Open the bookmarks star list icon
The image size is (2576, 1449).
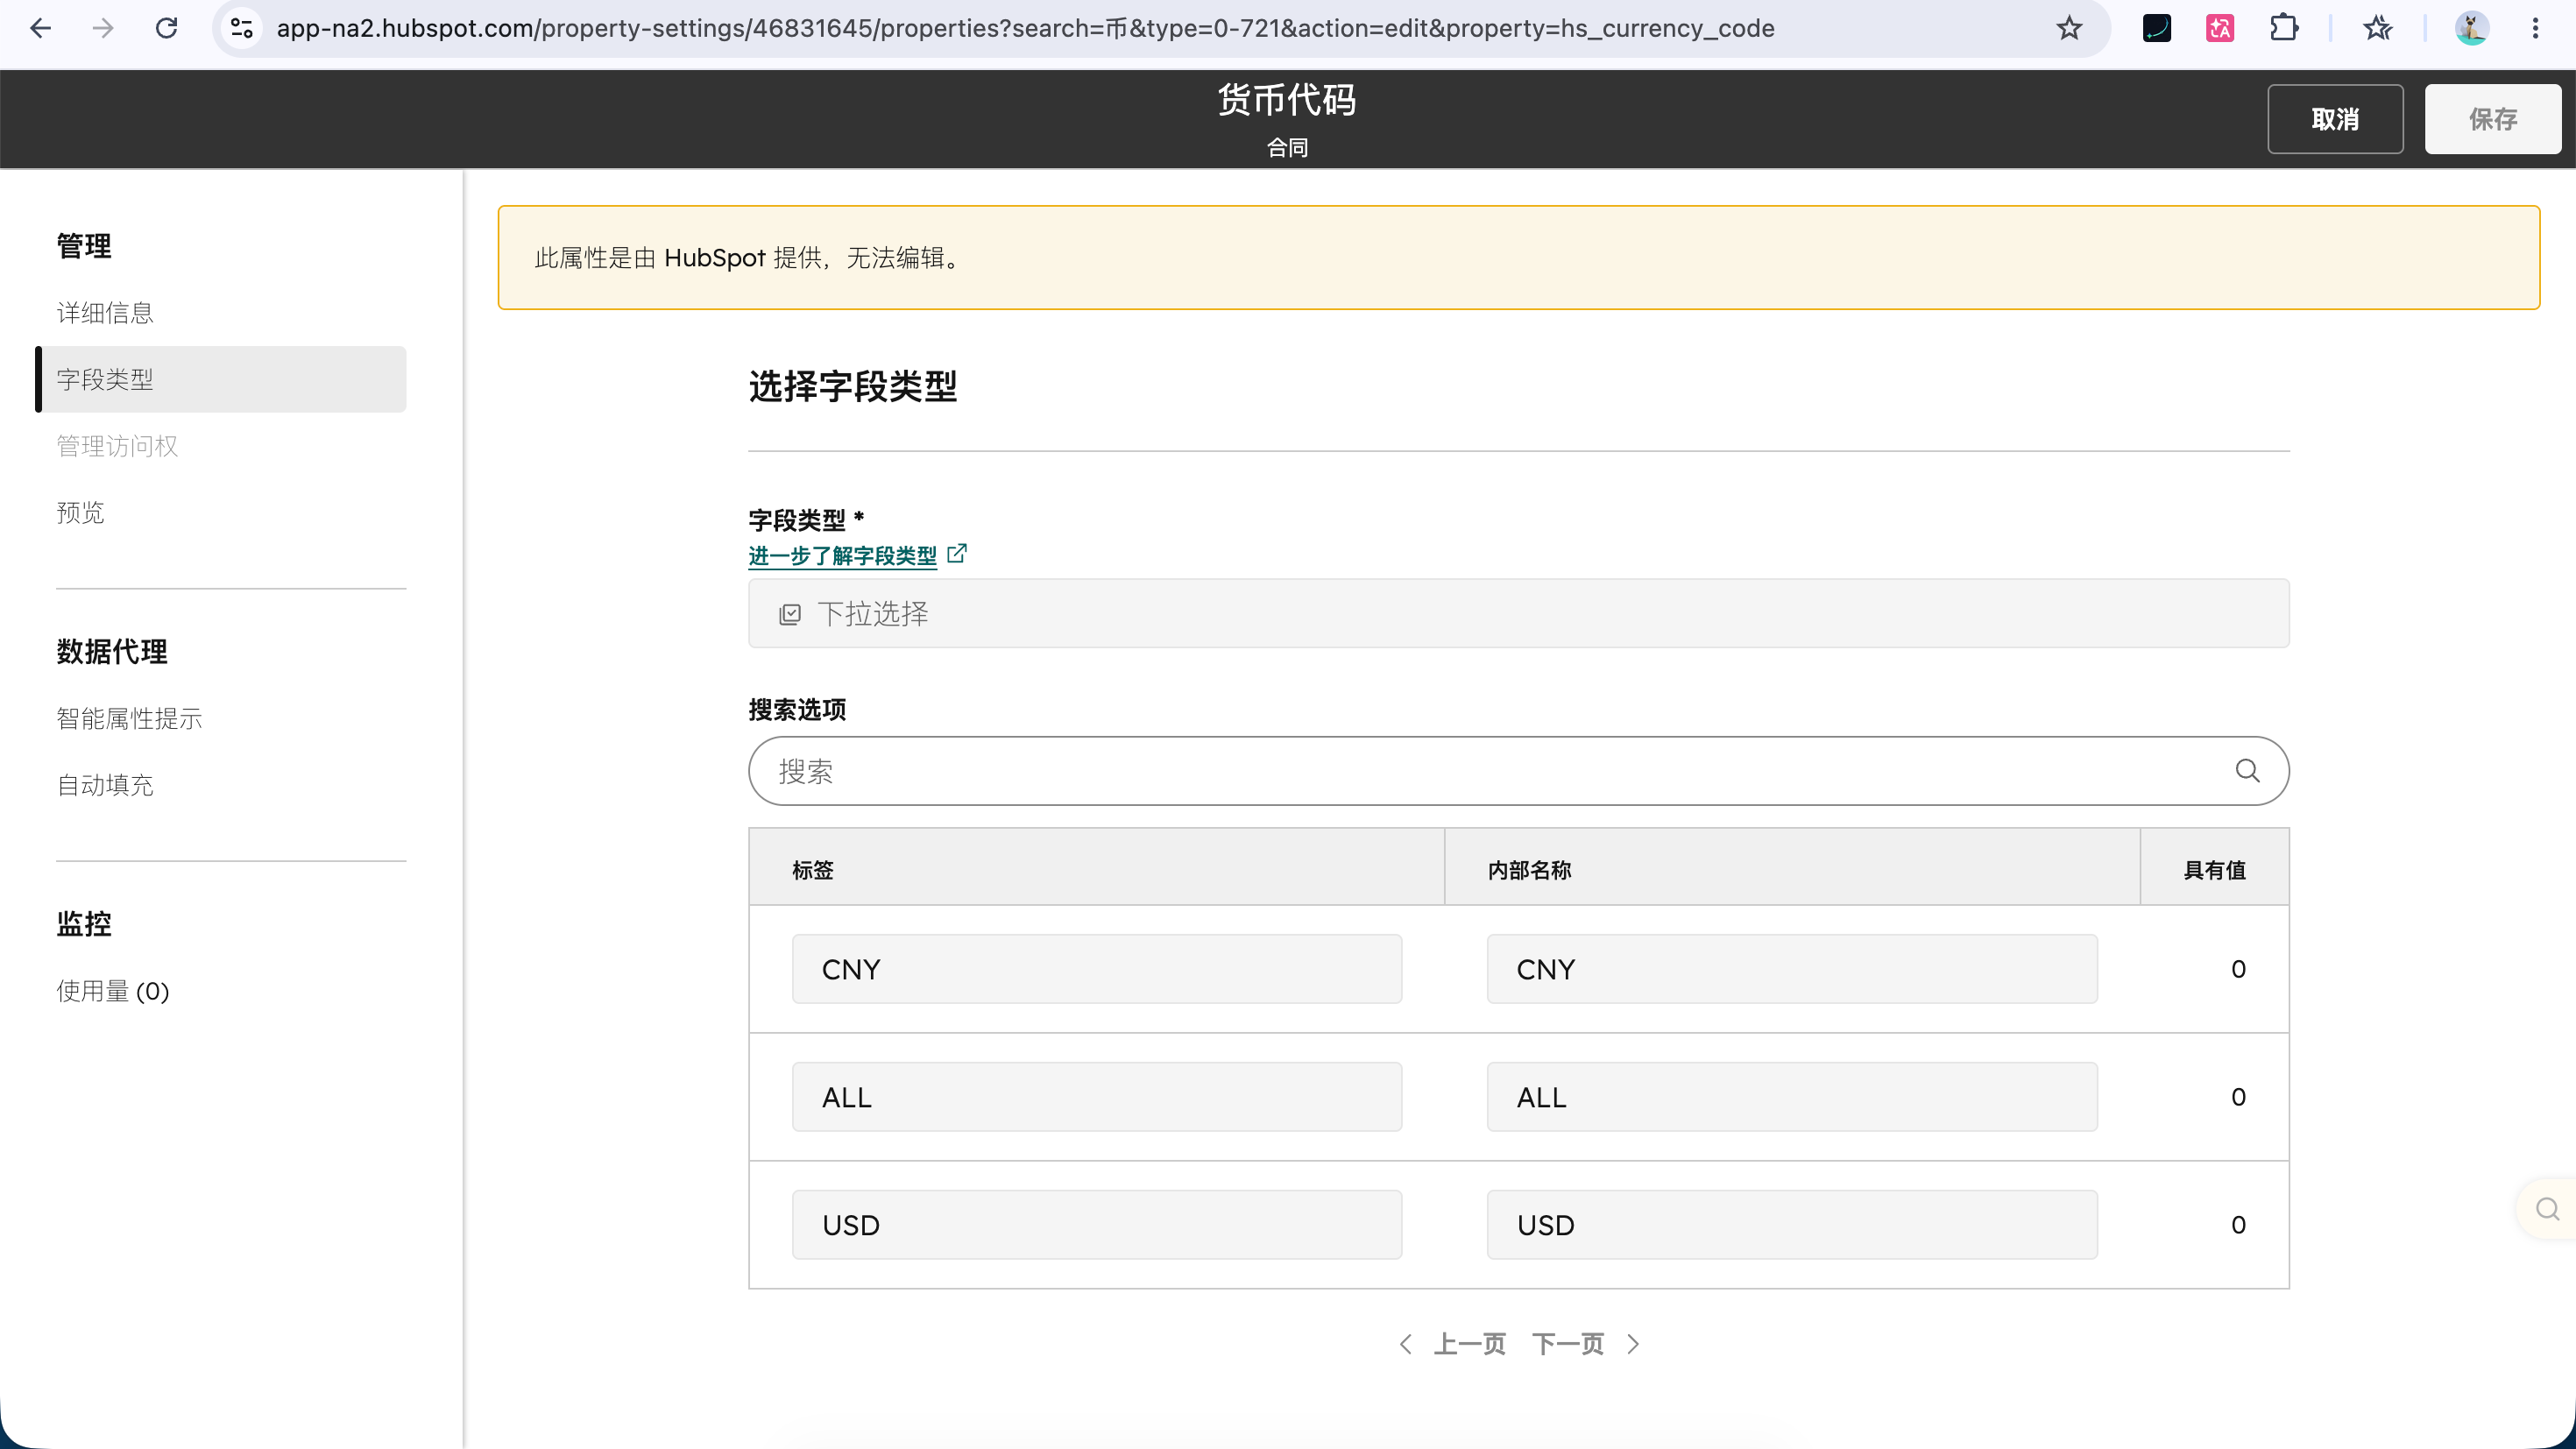[x=2378, y=28]
